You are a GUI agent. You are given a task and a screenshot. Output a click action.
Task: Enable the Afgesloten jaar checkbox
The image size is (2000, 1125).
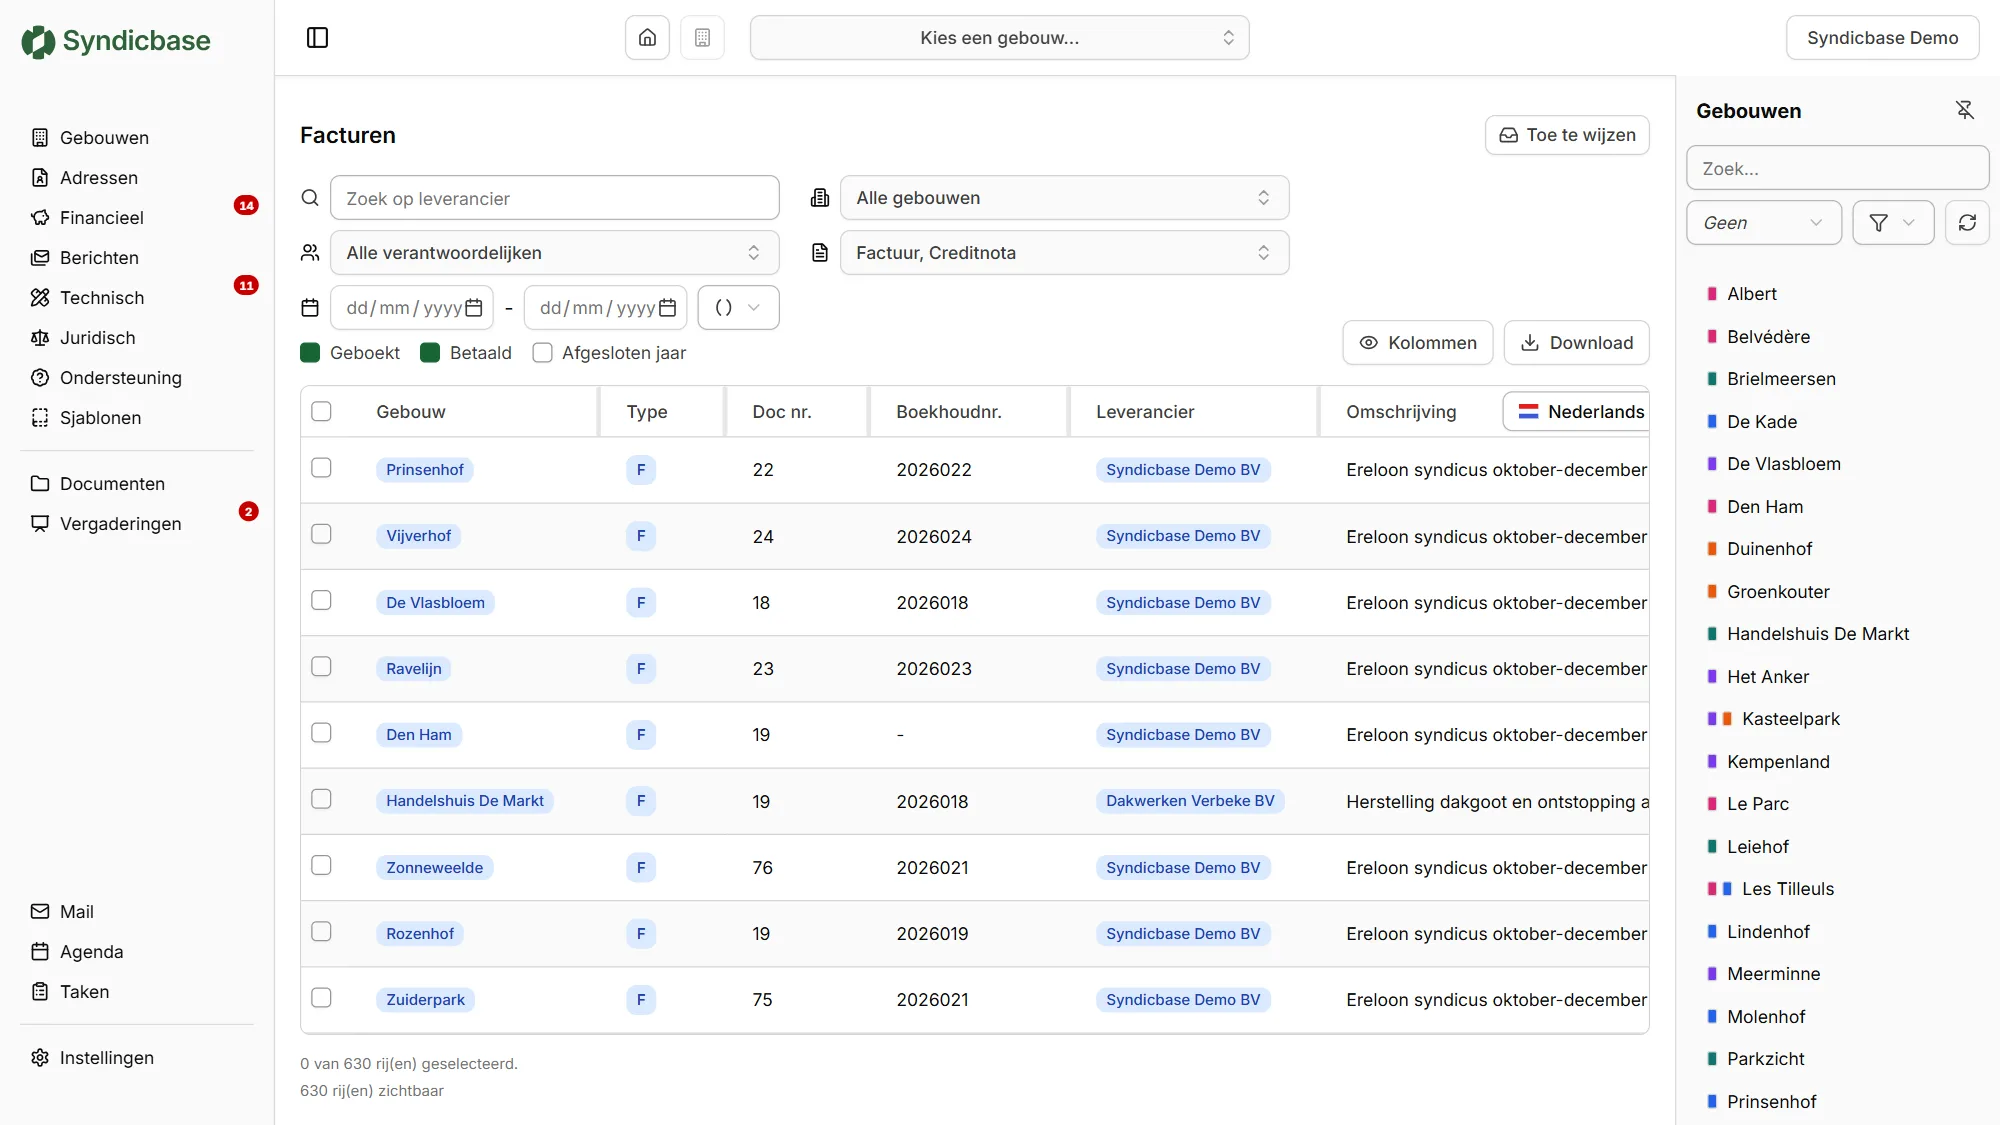(542, 352)
